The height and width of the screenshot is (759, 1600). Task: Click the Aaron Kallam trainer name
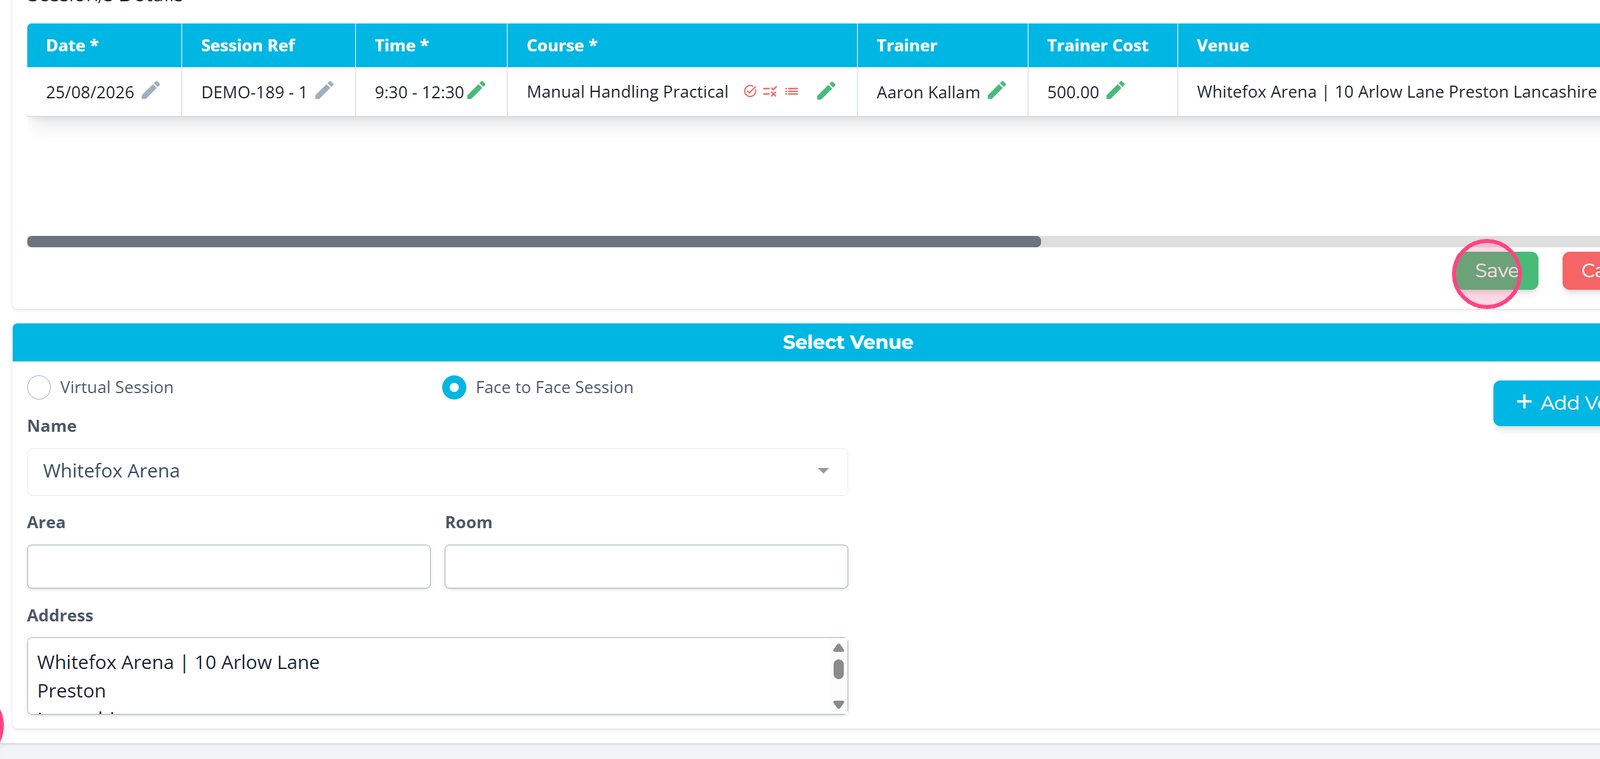(928, 92)
